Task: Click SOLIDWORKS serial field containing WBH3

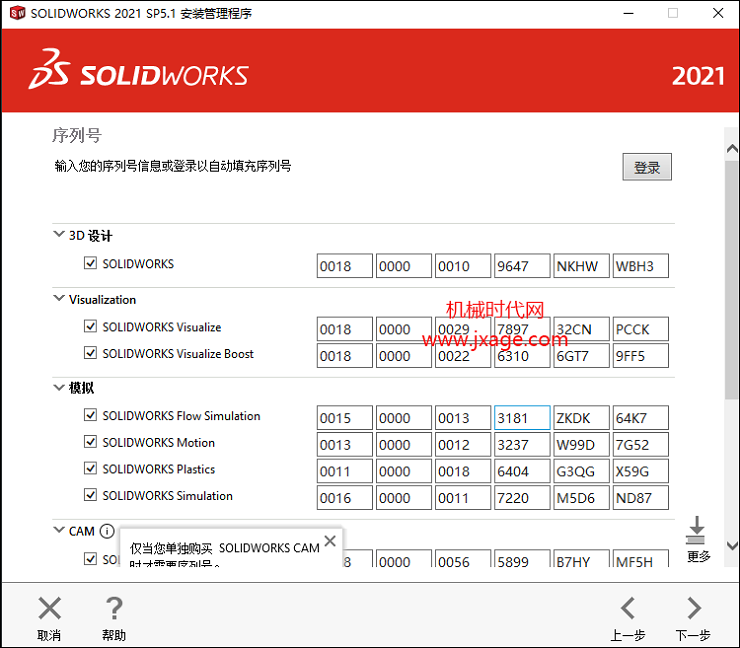Action: pos(640,266)
